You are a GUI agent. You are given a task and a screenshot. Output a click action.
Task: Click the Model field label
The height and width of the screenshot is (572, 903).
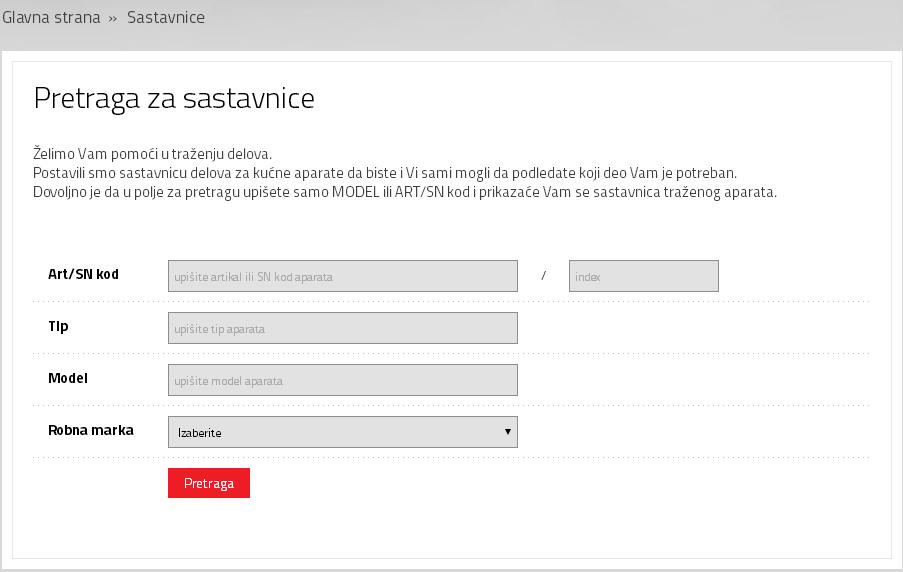tap(68, 378)
